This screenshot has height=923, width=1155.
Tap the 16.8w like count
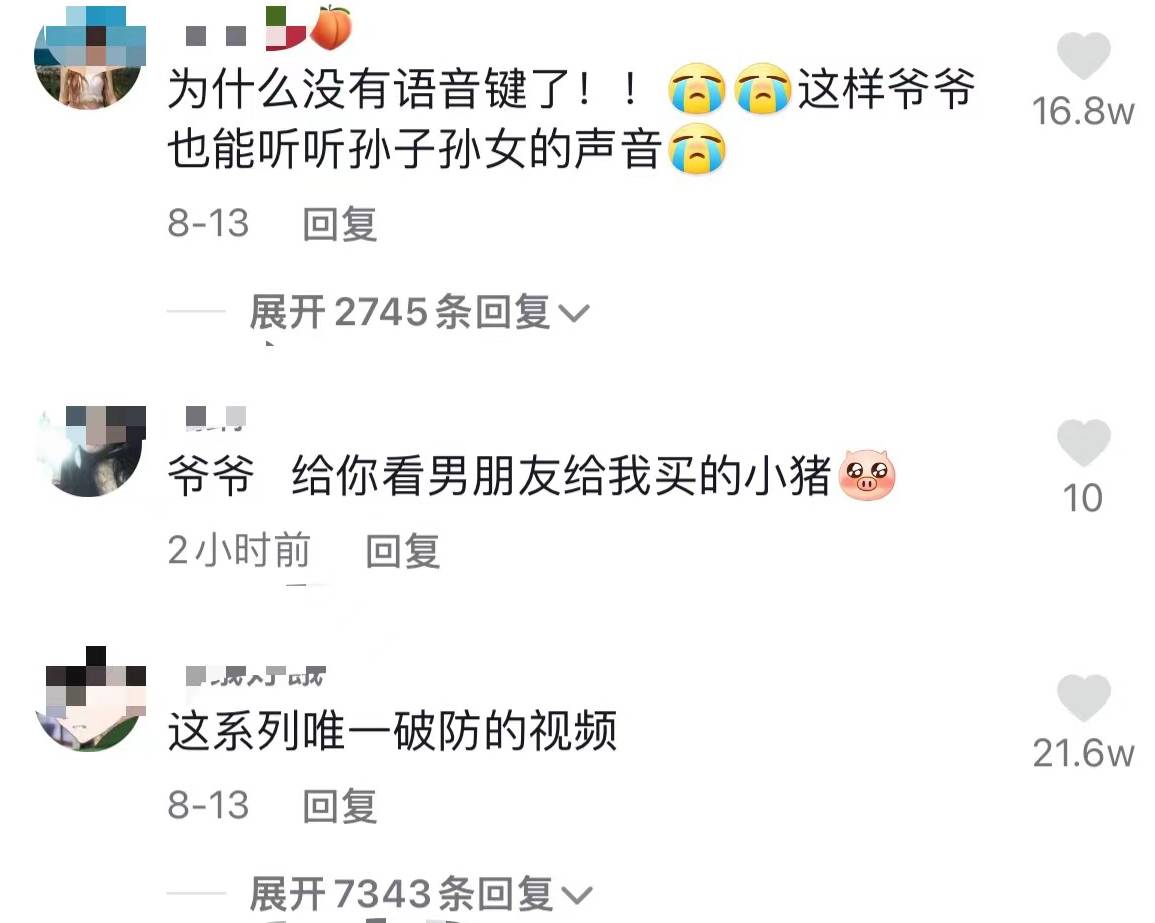tap(1083, 111)
